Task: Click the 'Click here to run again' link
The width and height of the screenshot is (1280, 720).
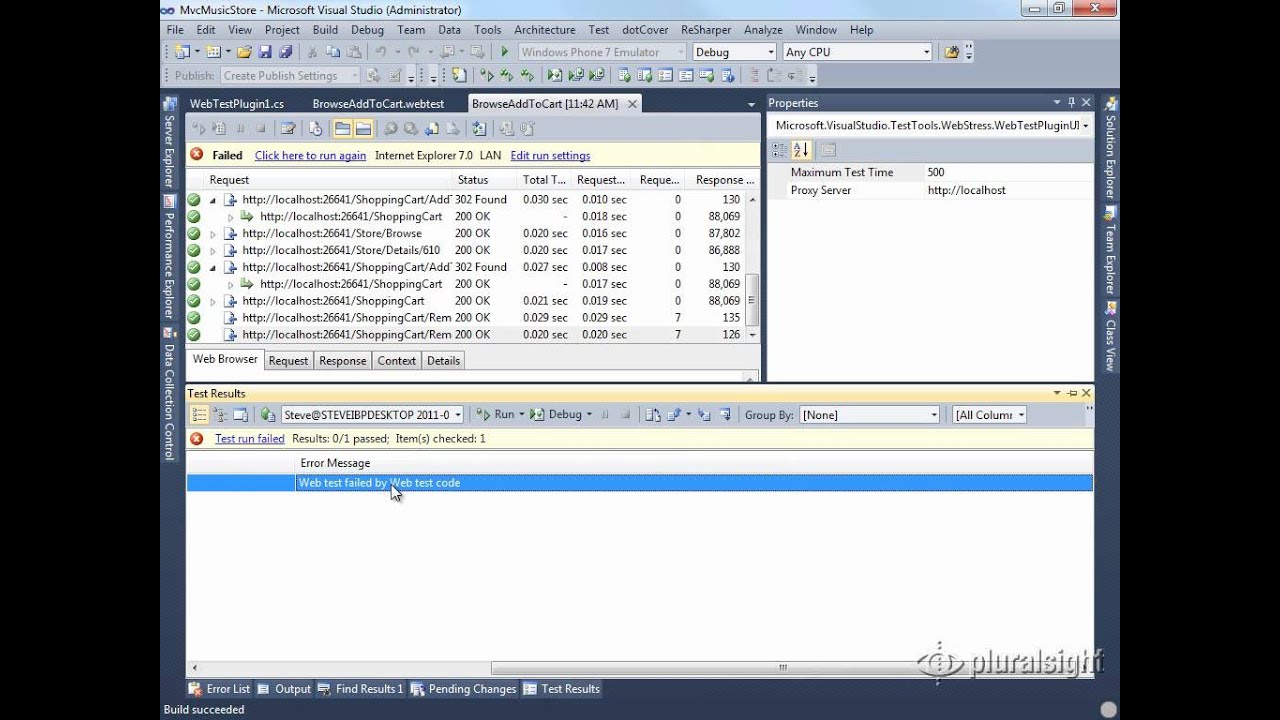Action: pos(310,155)
